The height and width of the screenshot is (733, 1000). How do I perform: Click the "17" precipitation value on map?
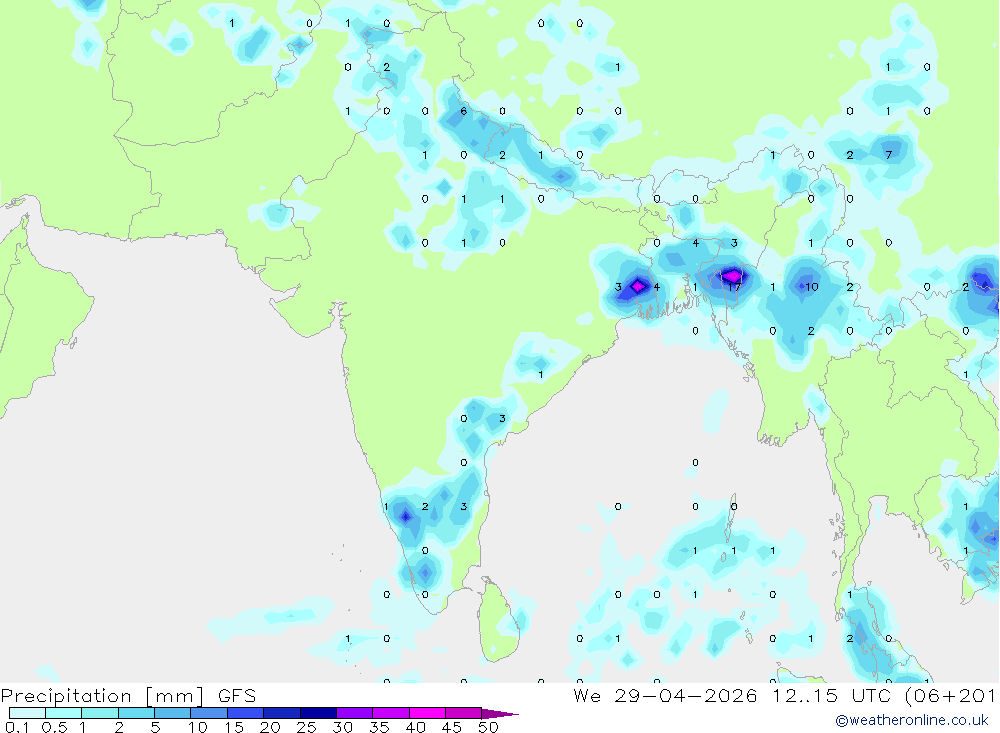point(734,288)
